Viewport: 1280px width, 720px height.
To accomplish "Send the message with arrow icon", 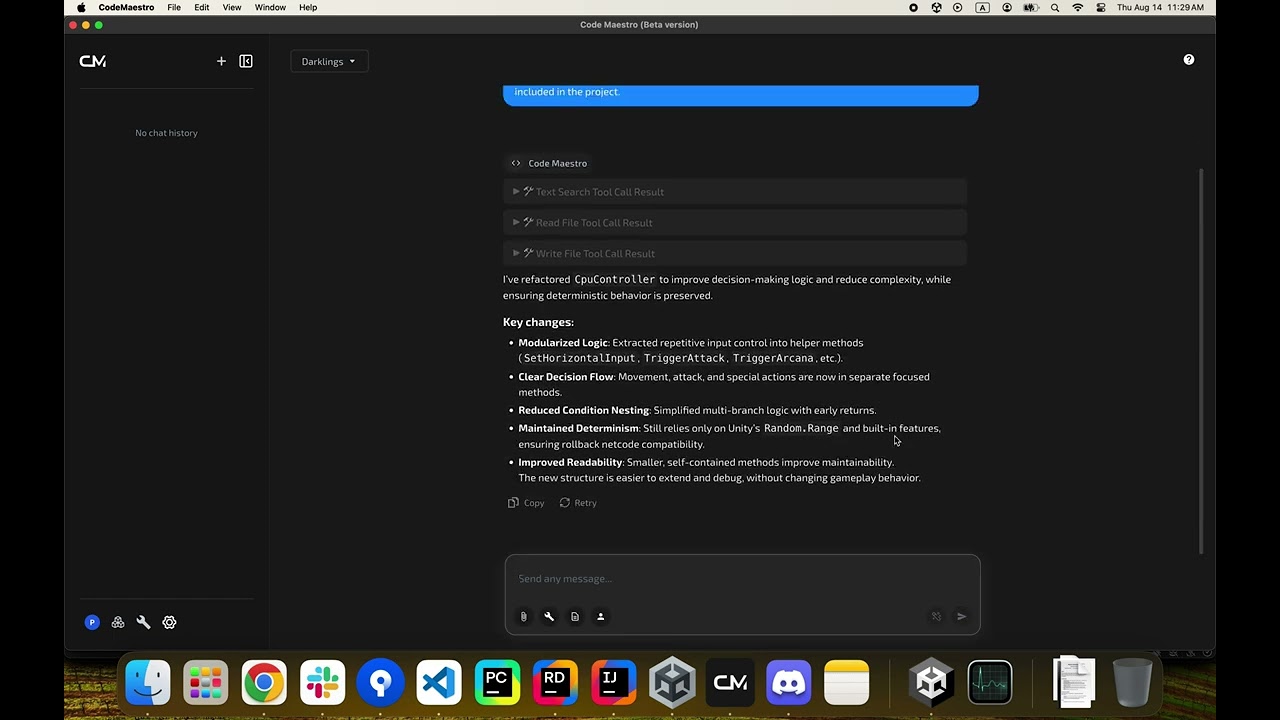I will coord(962,616).
